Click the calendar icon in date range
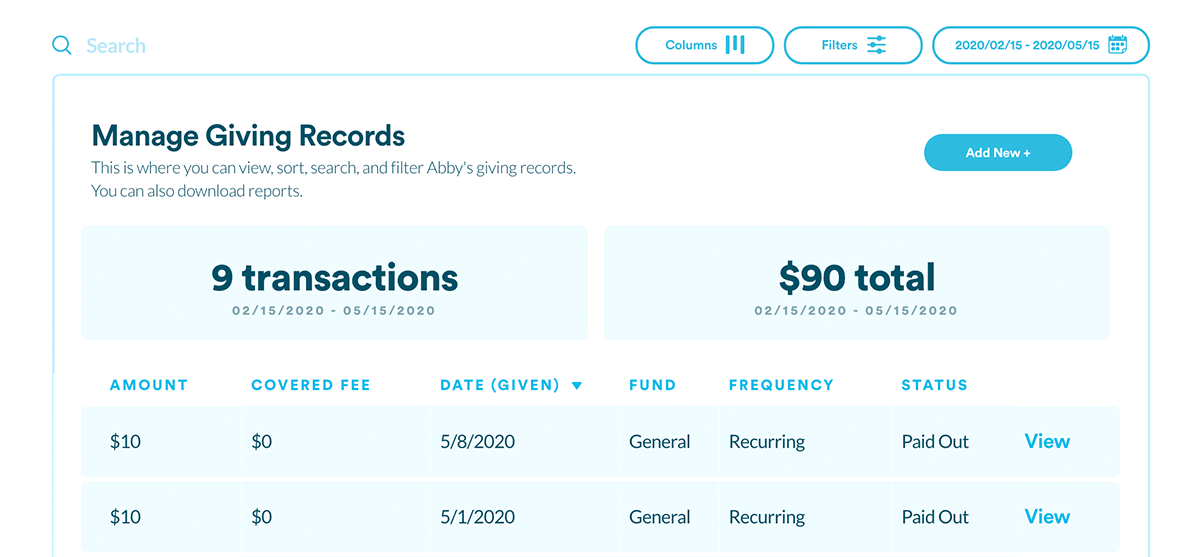The image size is (1200, 557). pyautogui.click(x=1118, y=45)
